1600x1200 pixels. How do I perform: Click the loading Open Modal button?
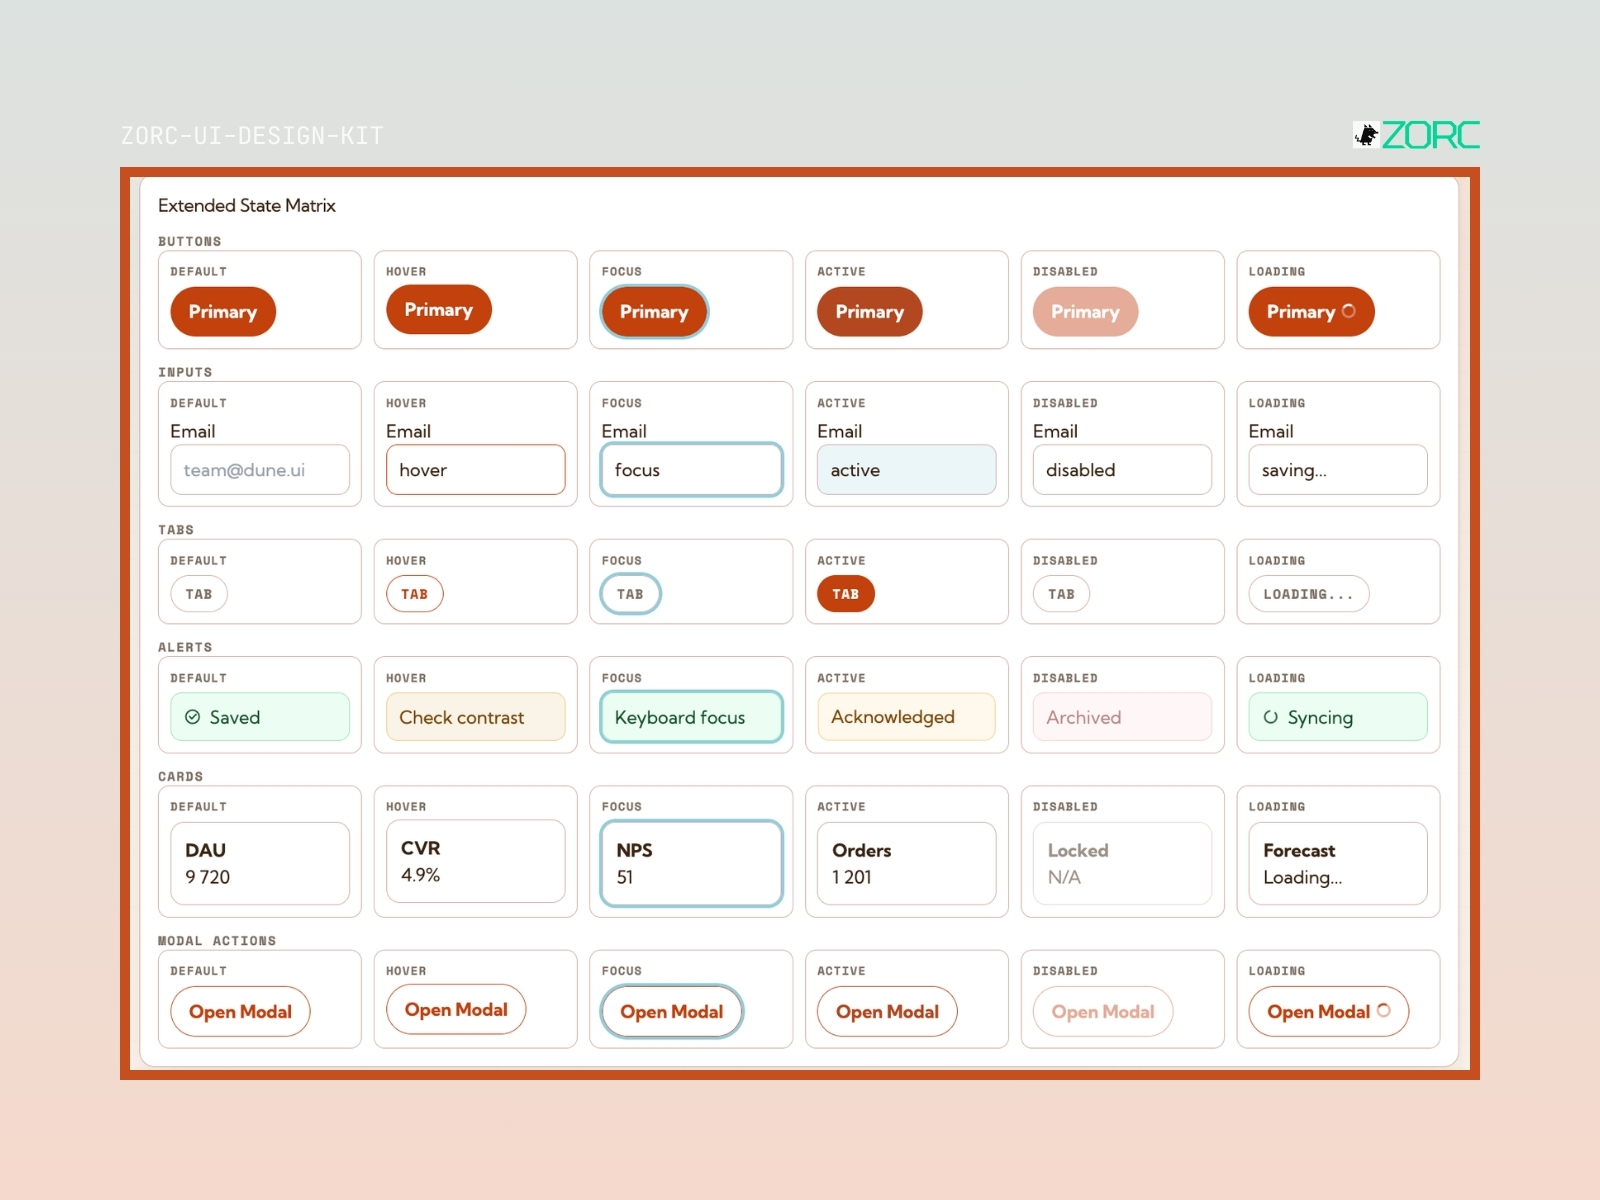[1328, 1012]
